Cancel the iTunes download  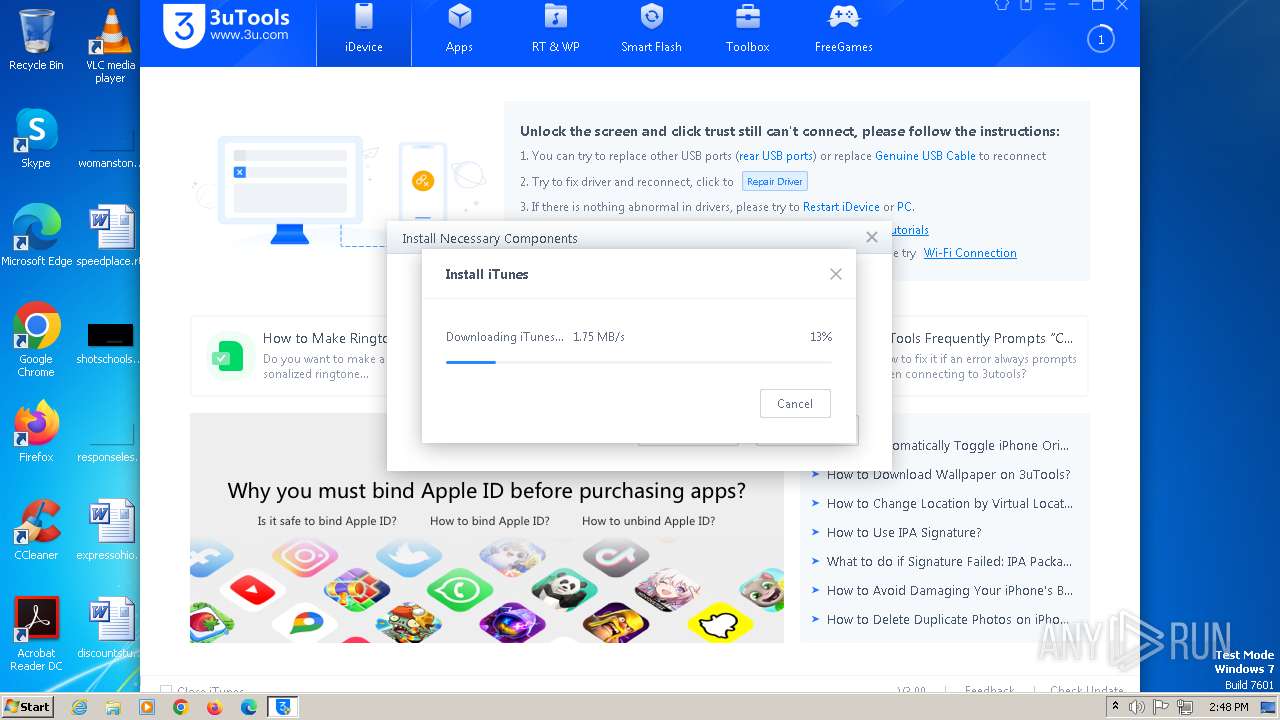(795, 404)
